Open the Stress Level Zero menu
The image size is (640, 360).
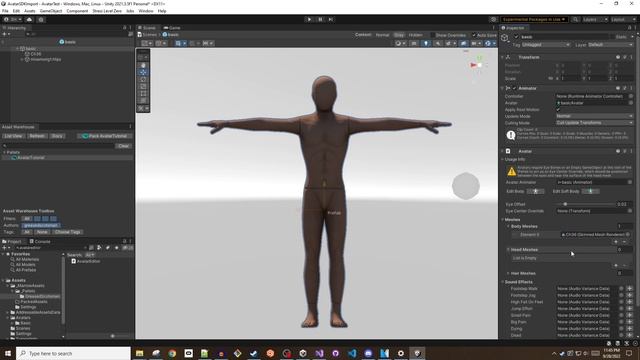[107, 11]
